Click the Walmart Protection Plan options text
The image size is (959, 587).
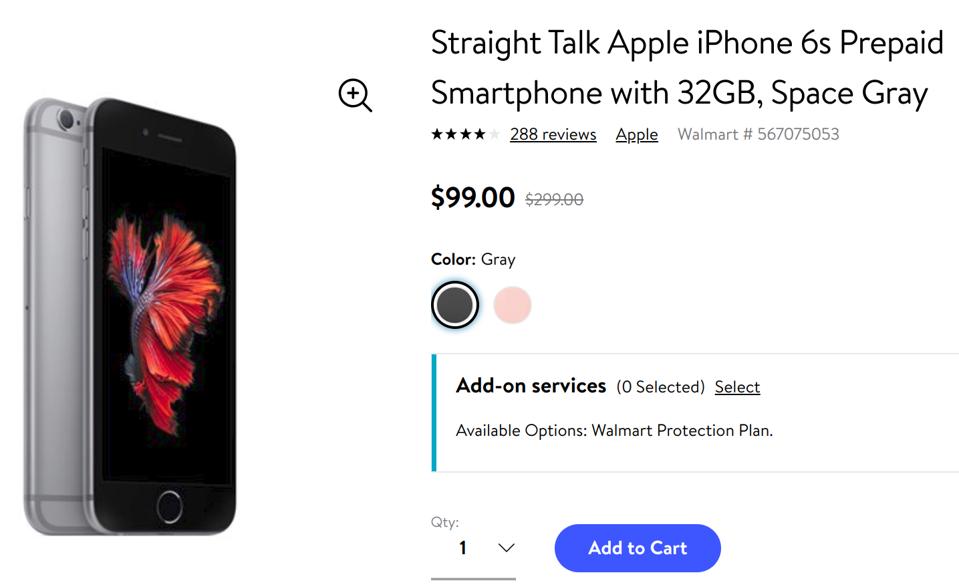[x=614, y=431]
